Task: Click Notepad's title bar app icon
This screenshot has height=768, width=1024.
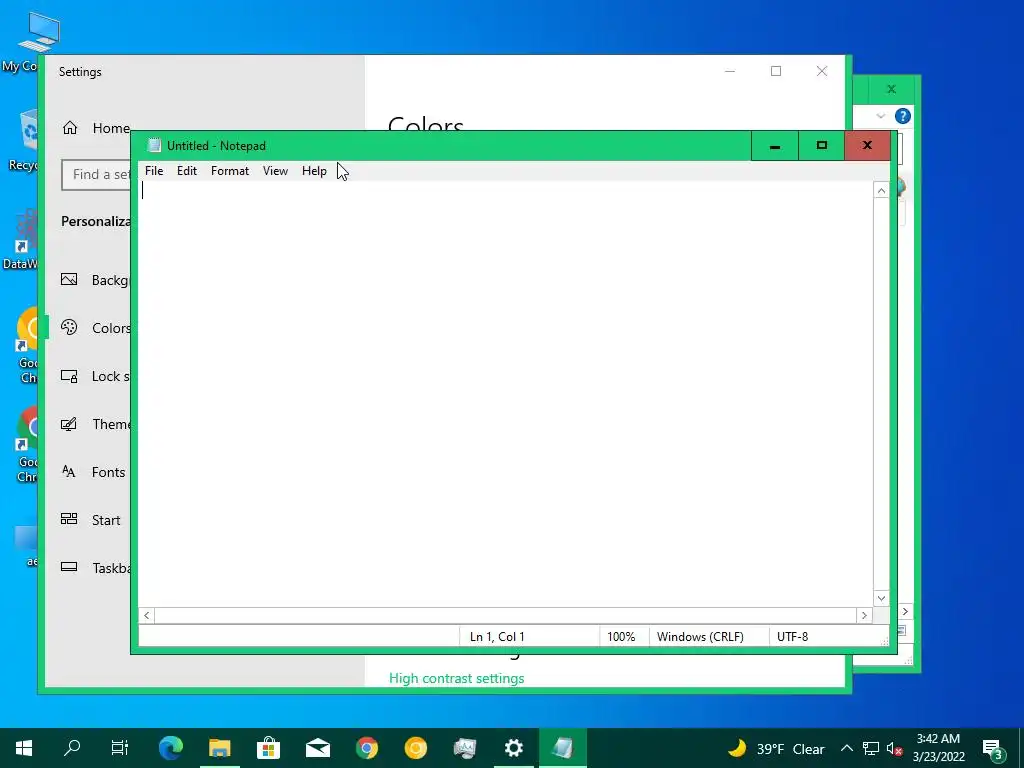Action: pyautogui.click(x=154, y=146)
